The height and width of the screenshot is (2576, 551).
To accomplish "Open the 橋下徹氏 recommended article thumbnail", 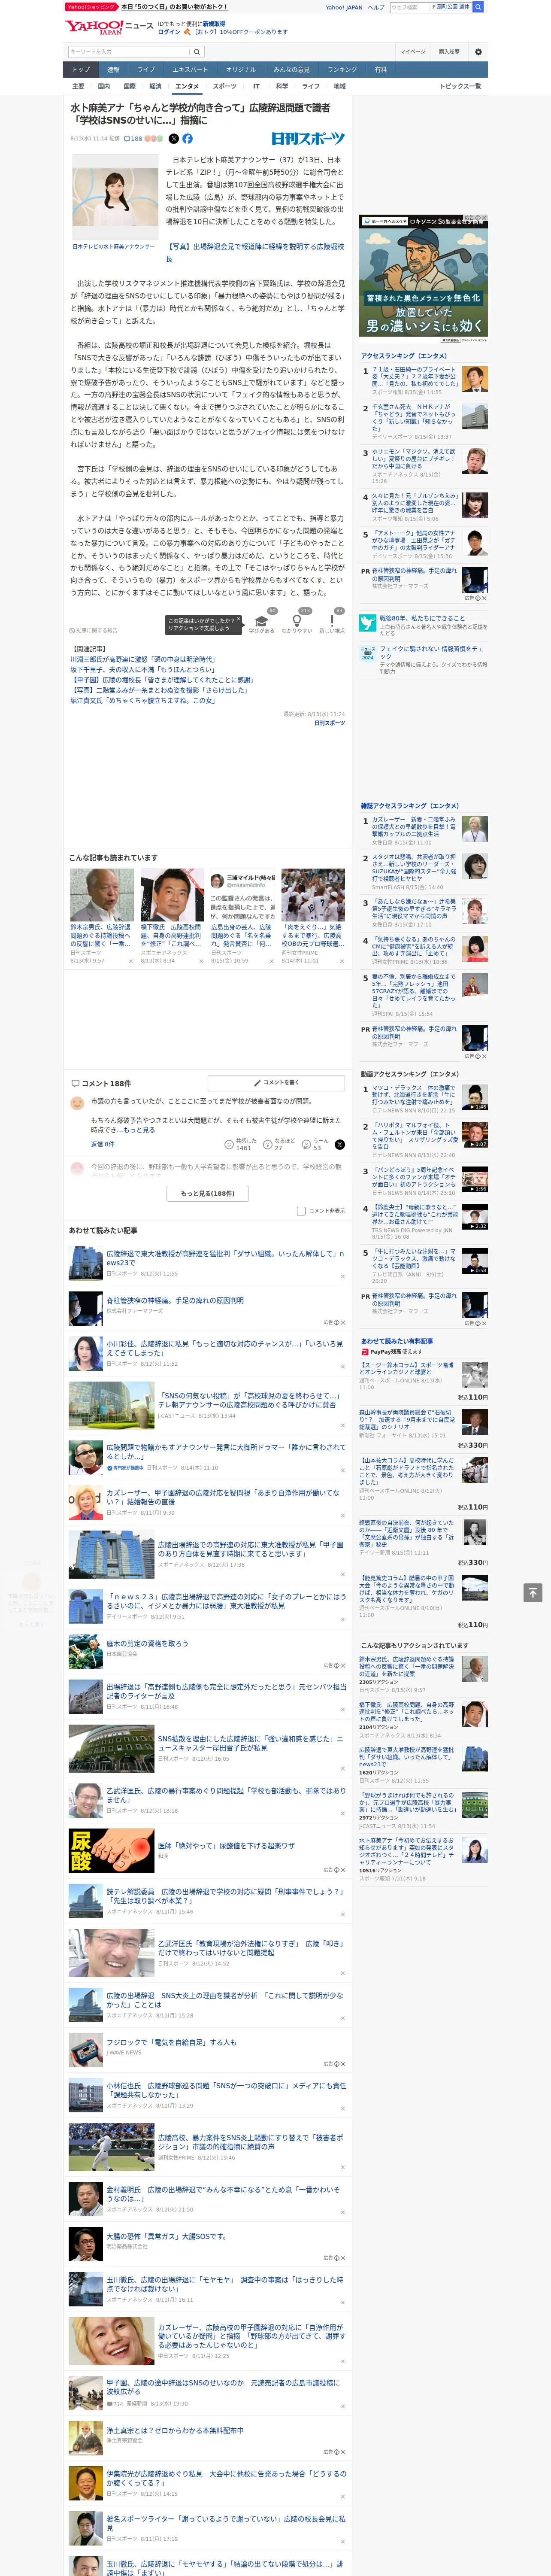I will point(172,895).
